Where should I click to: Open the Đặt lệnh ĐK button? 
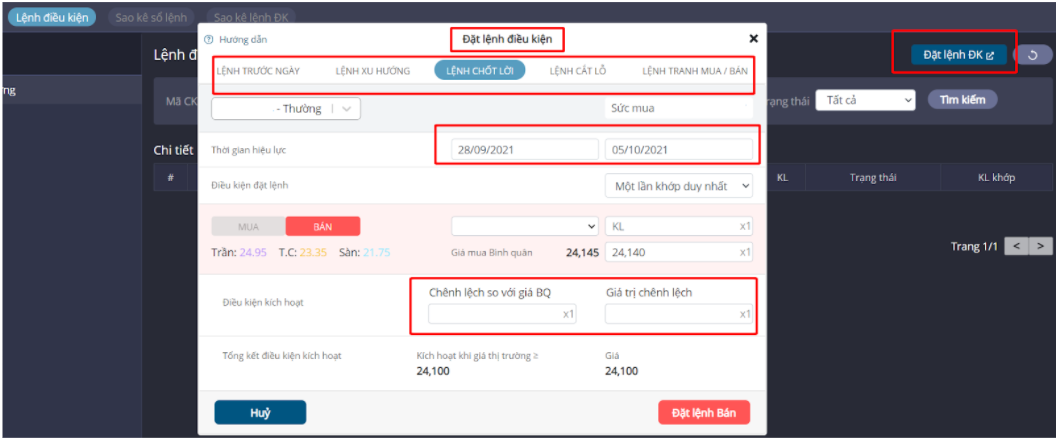(958, 55)
